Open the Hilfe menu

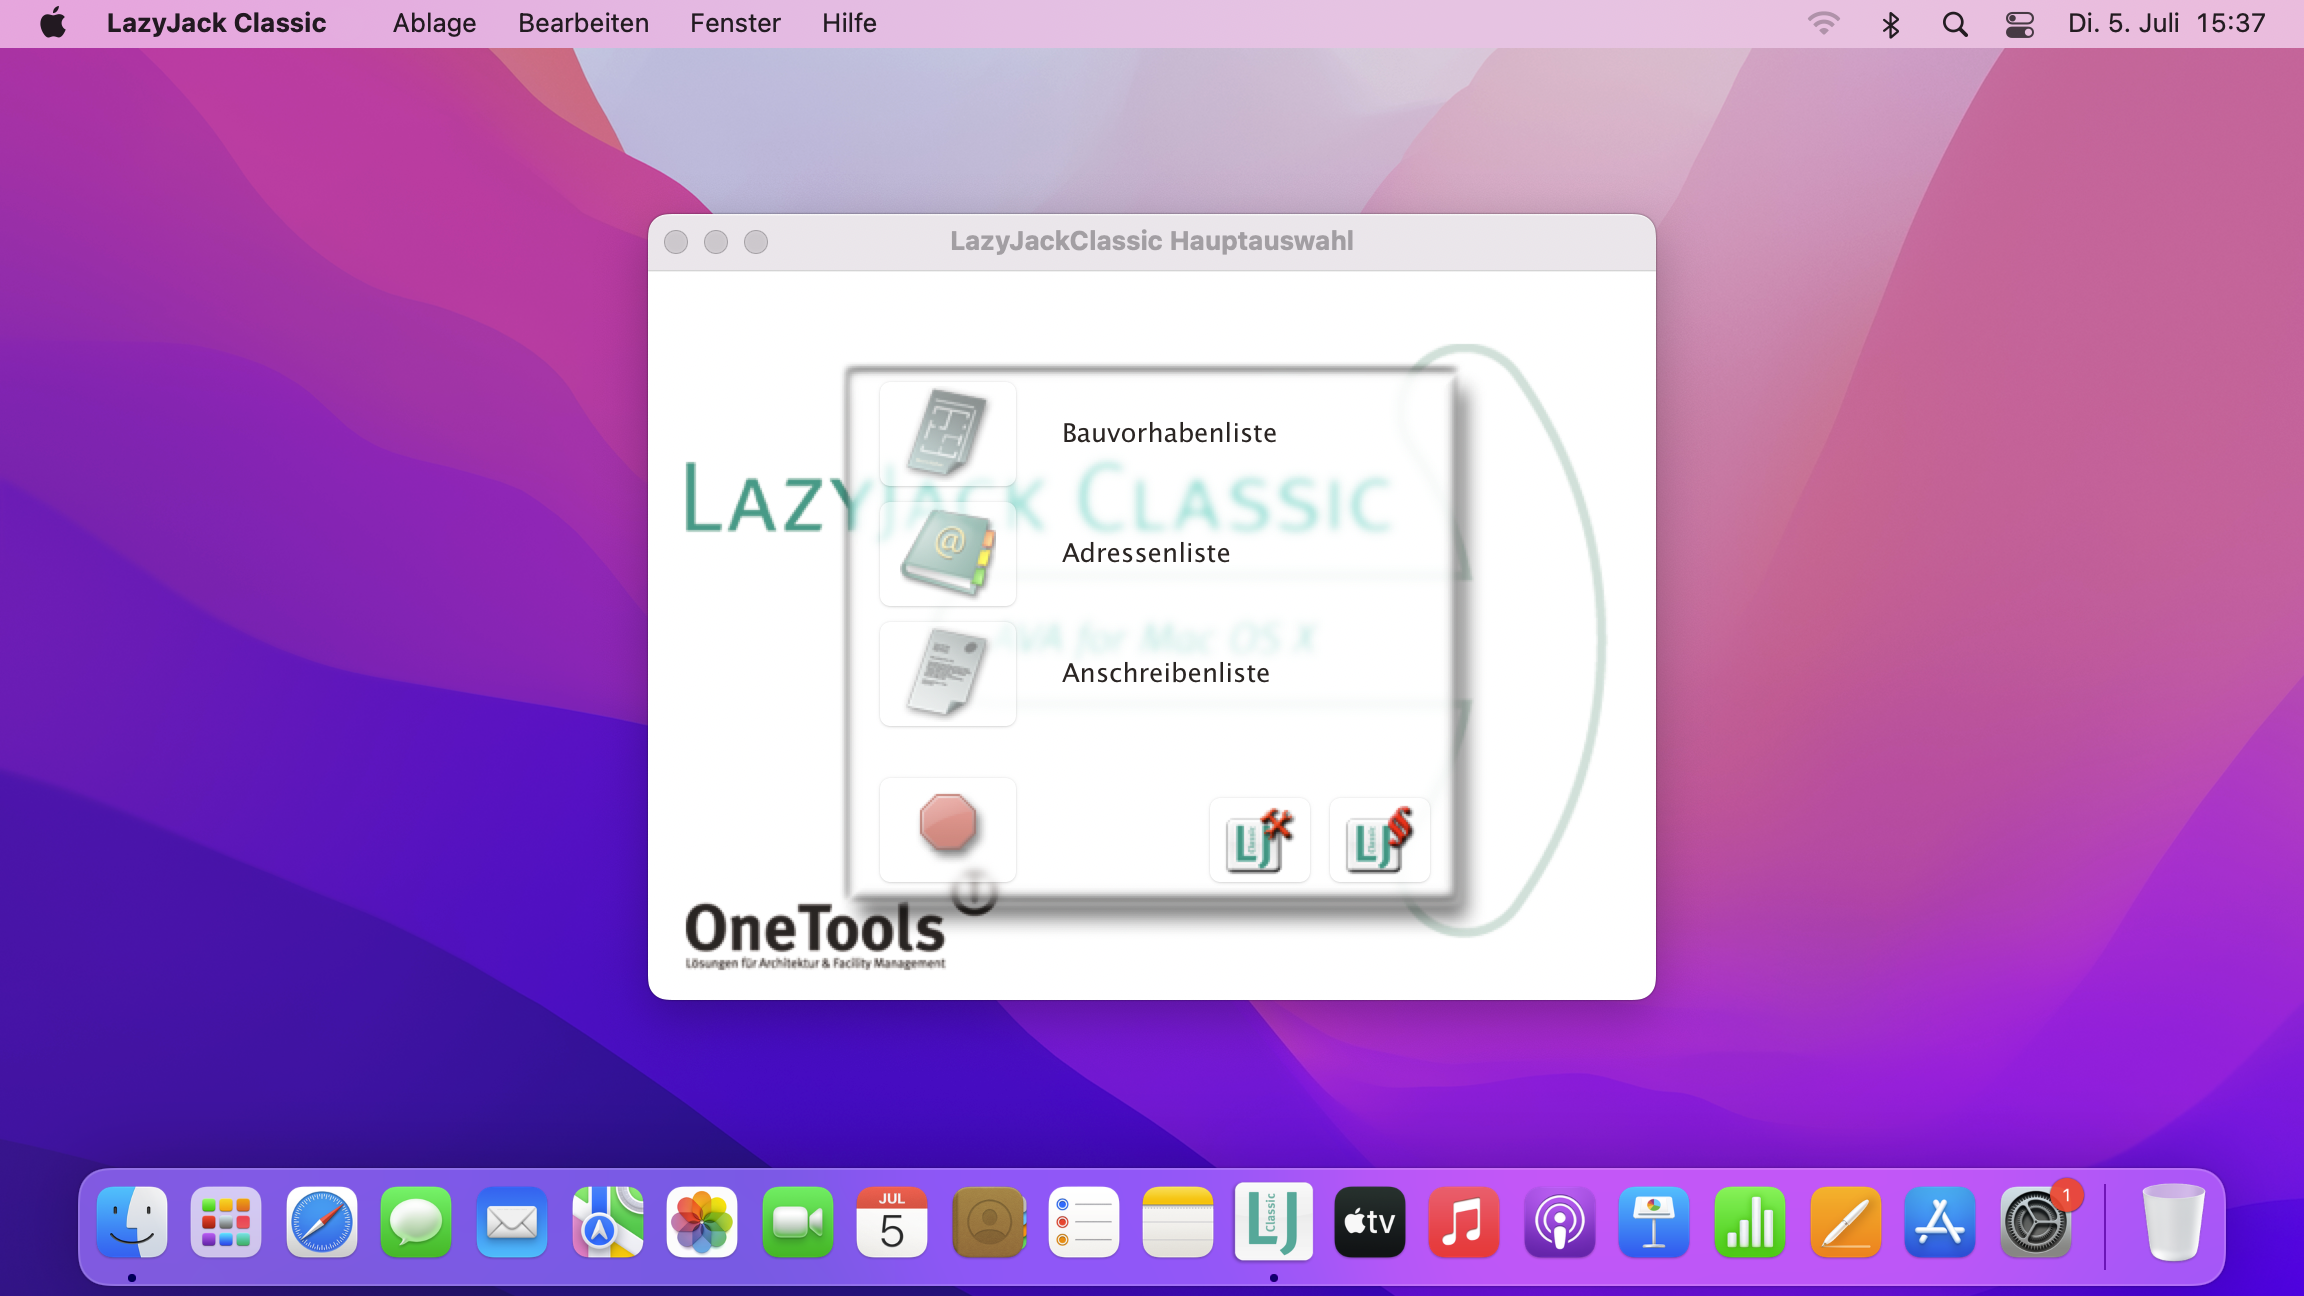click(849, 23)
